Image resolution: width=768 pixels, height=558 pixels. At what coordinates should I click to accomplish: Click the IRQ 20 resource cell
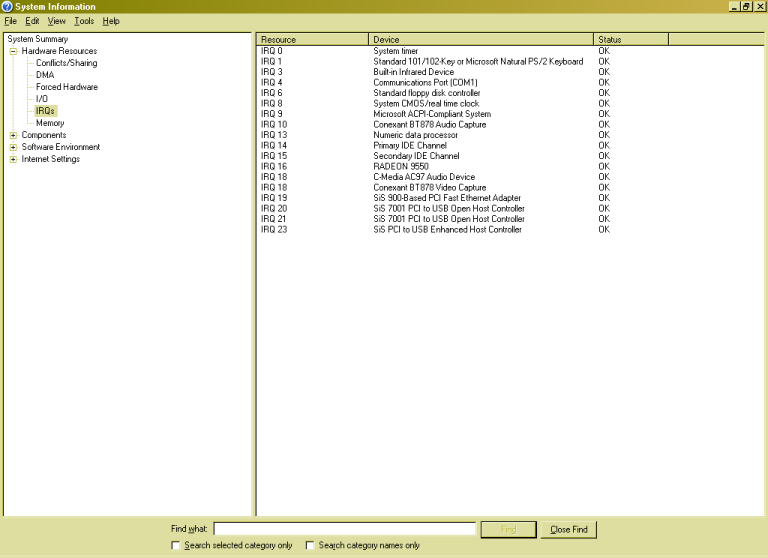[274, 209]
